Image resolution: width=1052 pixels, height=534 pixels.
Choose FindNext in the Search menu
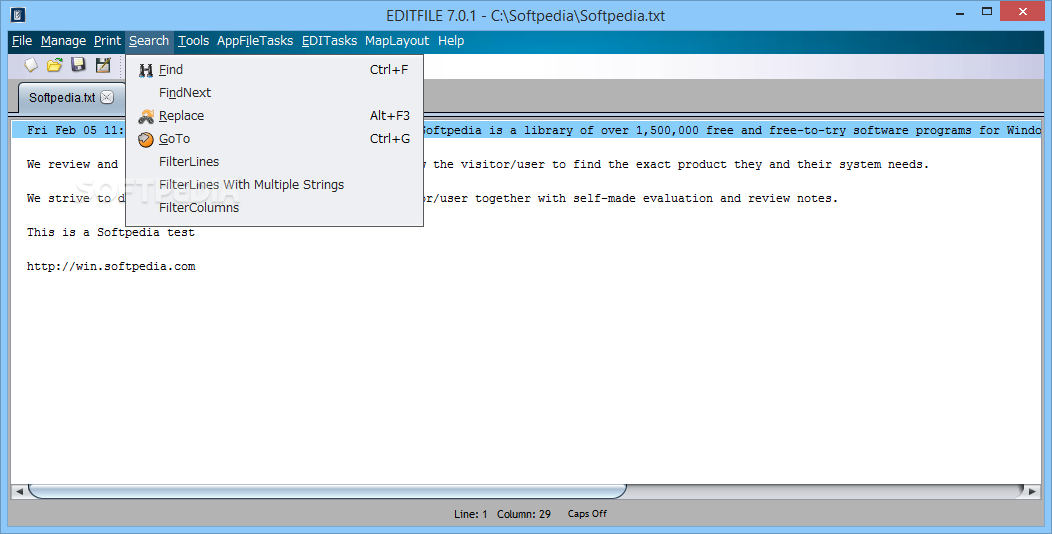click(x=274, y=93)
